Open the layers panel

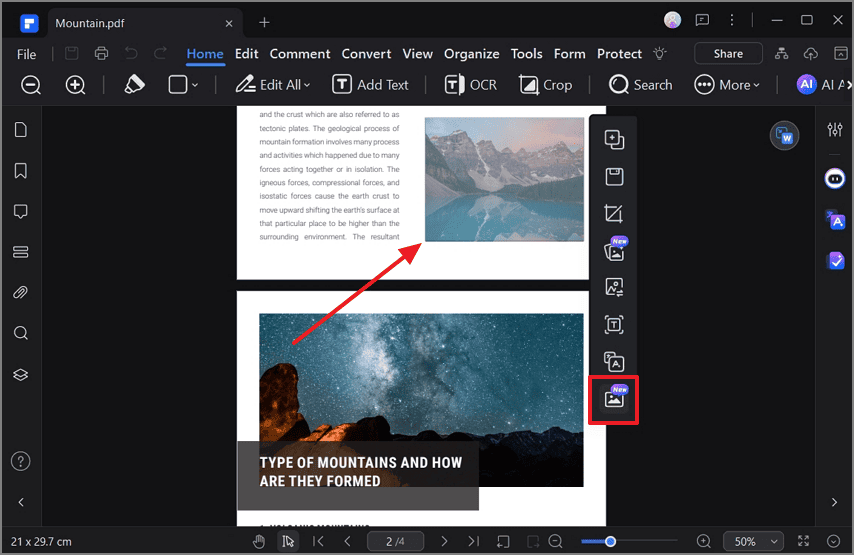[21, 375]
